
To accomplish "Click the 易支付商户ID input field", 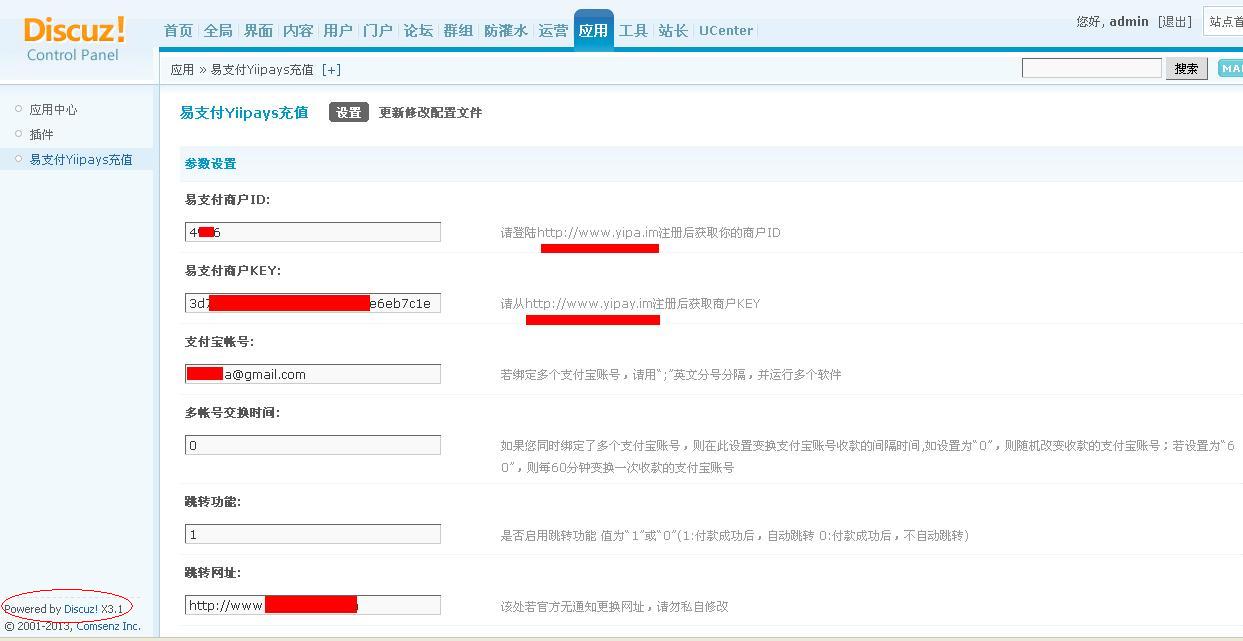I will click(313, 232).
